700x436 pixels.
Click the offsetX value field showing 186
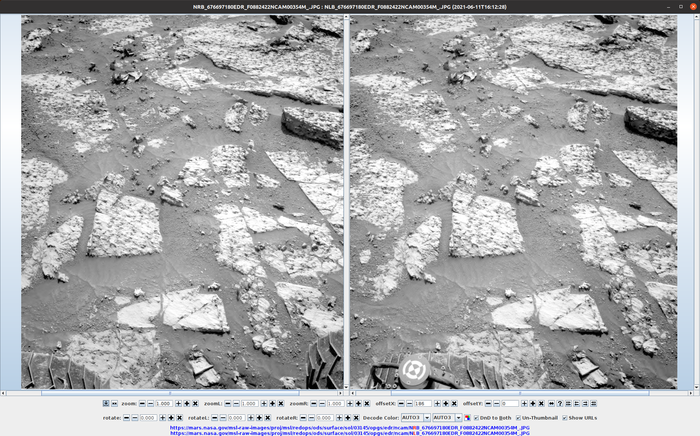pos(422,403)
